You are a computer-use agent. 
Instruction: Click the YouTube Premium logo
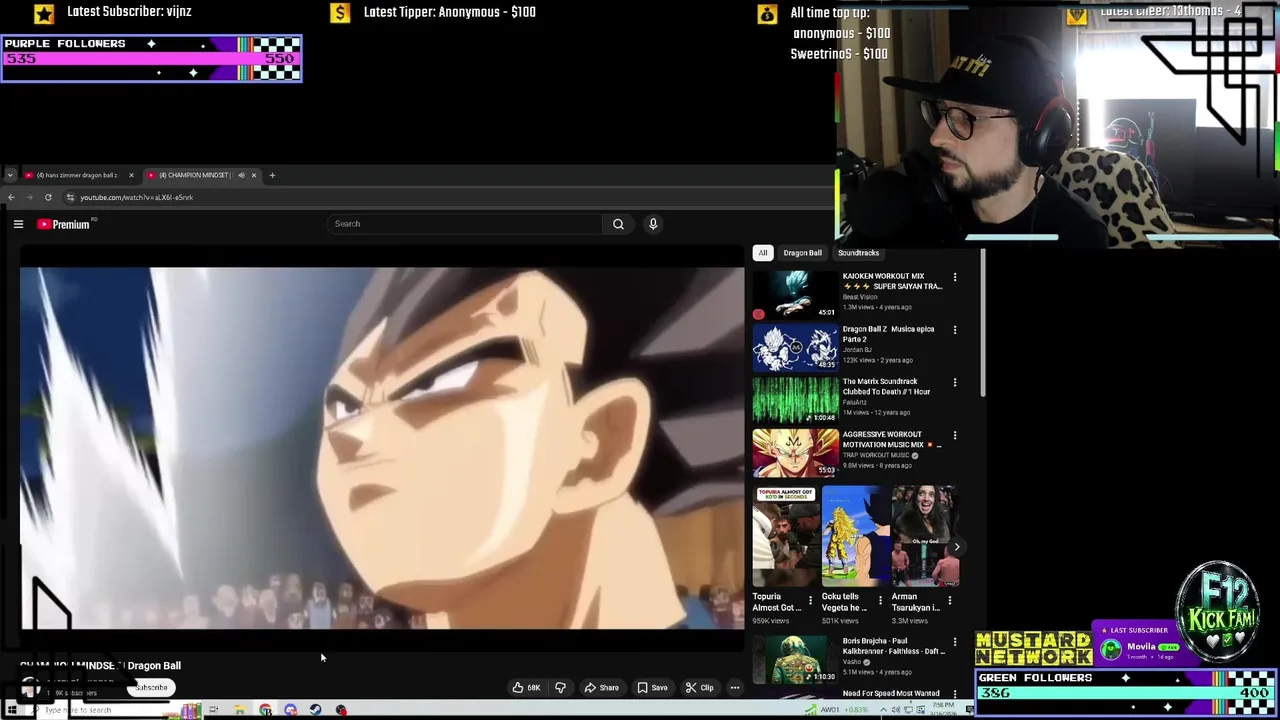coord(64,224)
